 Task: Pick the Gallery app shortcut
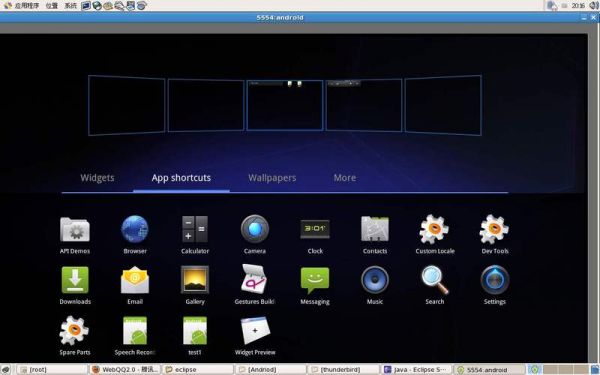tap(195, 285)
